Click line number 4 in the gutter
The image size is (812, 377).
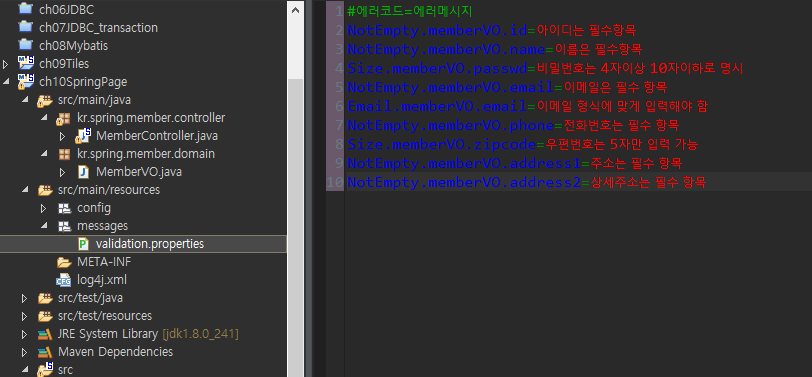(339, 68)
